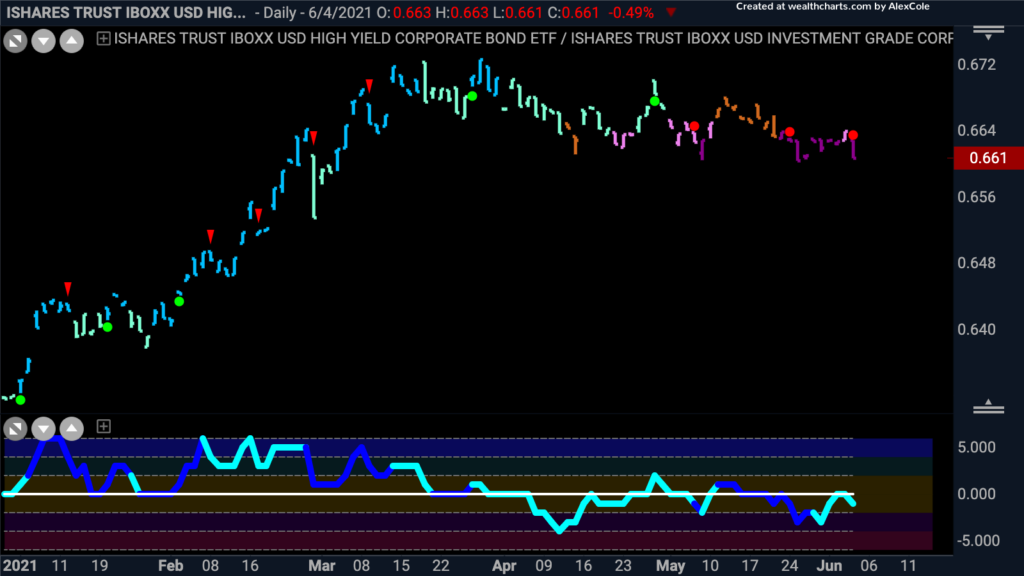Viewport: 1024px width, 576px height.
Task: Open the Daily timeframe label
Action: [283, 12]
